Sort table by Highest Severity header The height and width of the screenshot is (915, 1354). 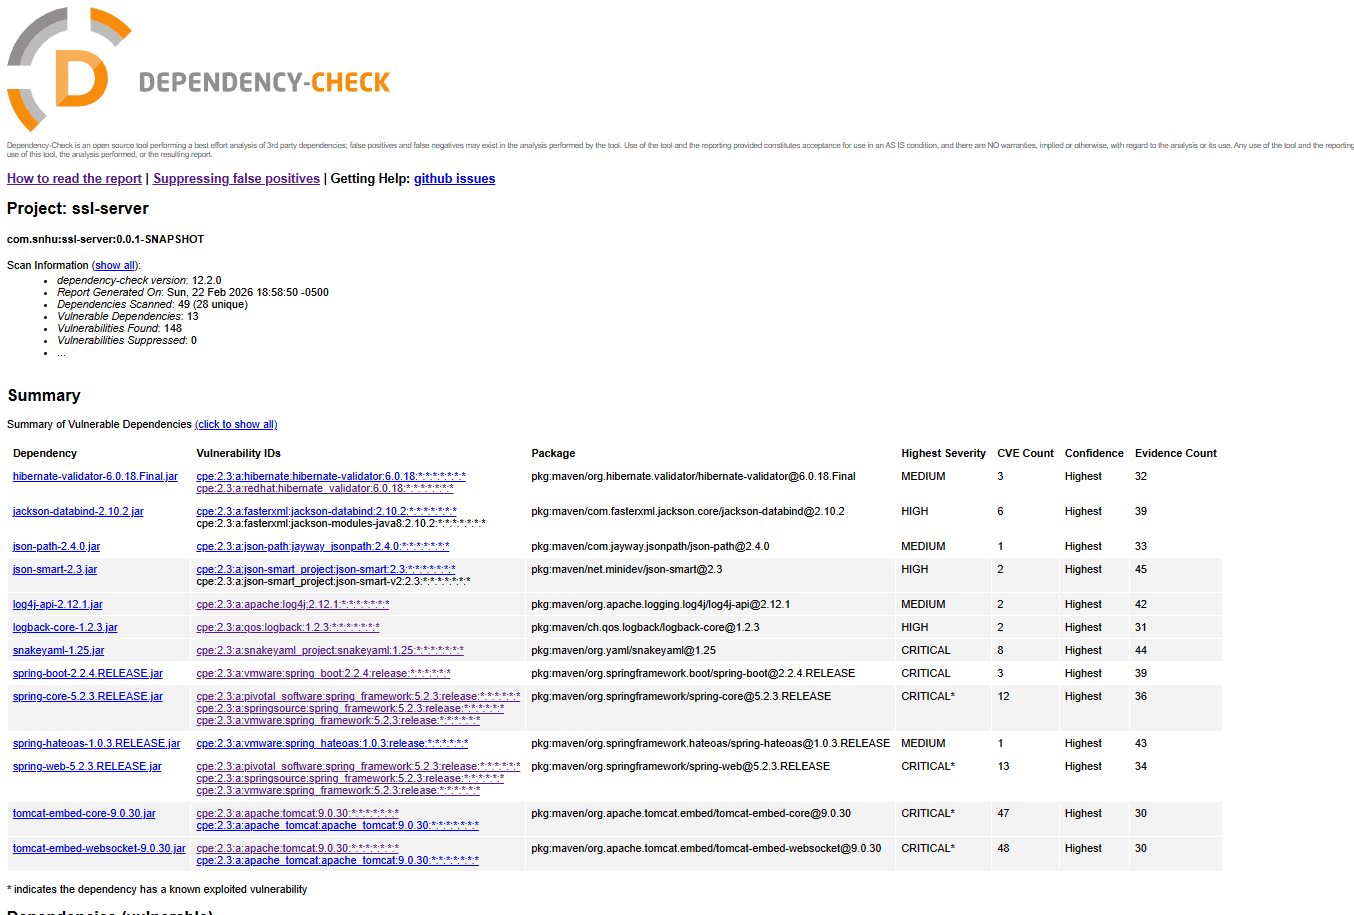[943, 454]
